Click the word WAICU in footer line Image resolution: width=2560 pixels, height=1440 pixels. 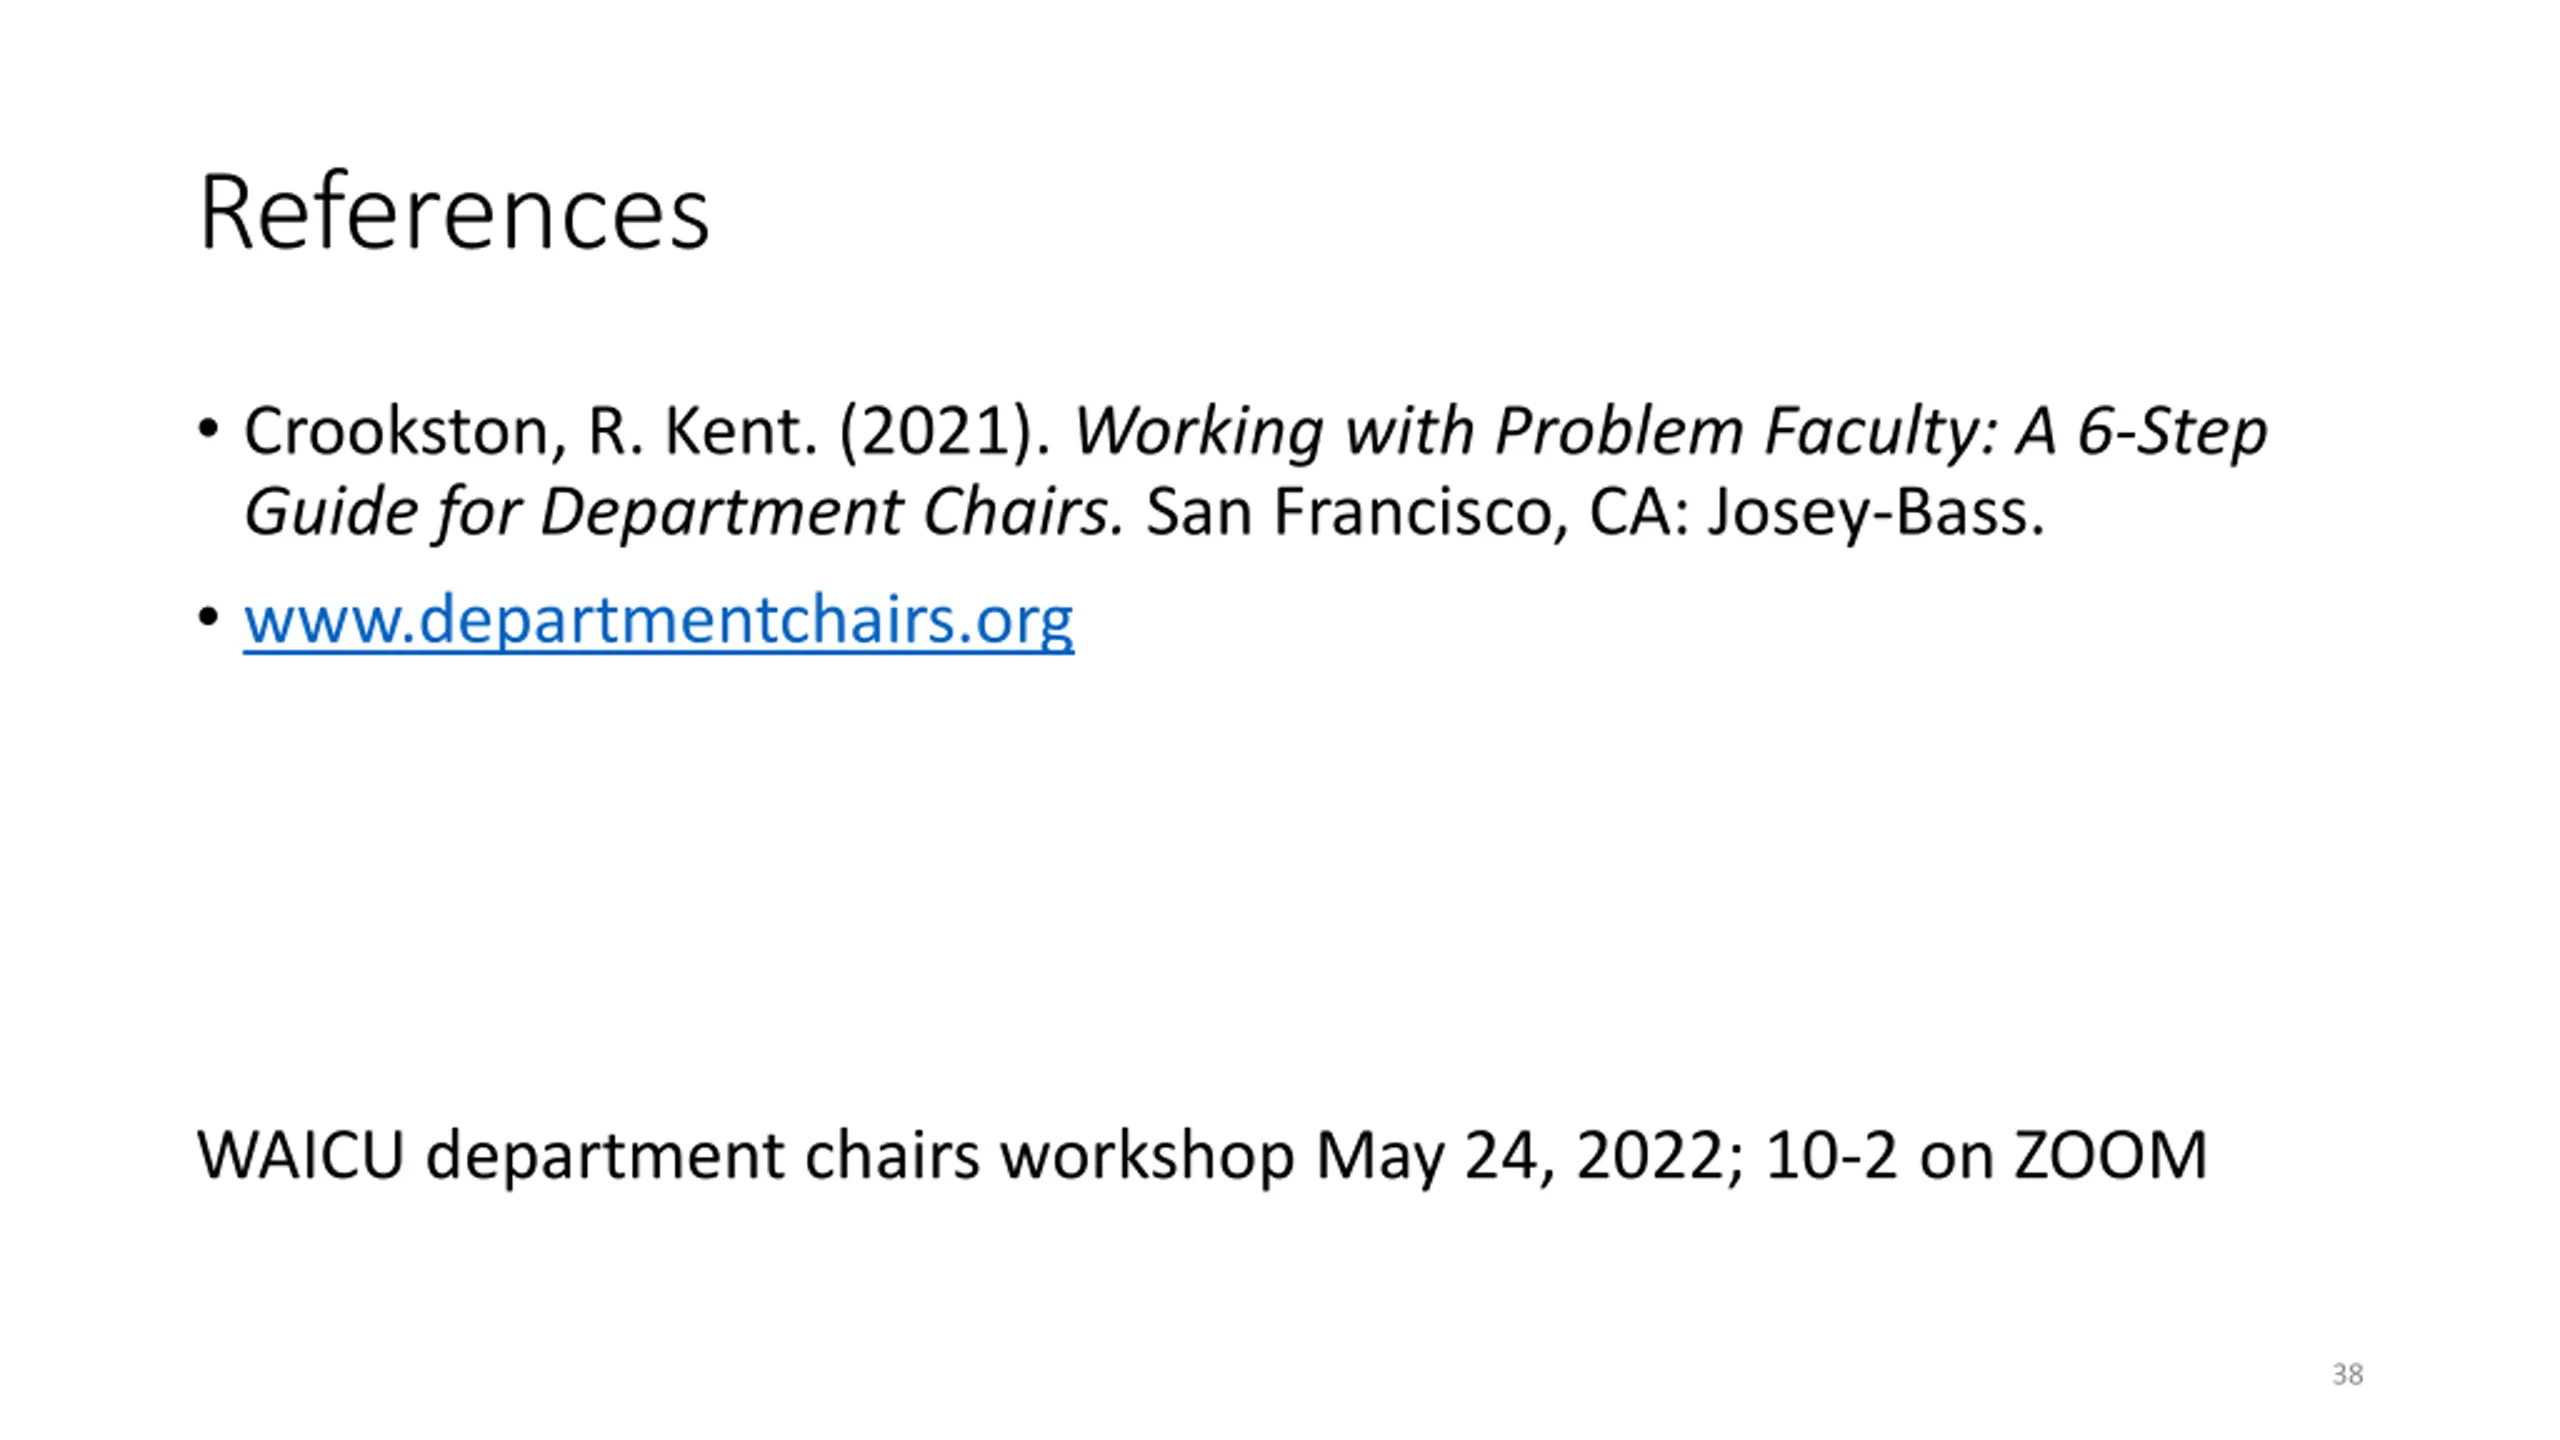click(301, 1156)
